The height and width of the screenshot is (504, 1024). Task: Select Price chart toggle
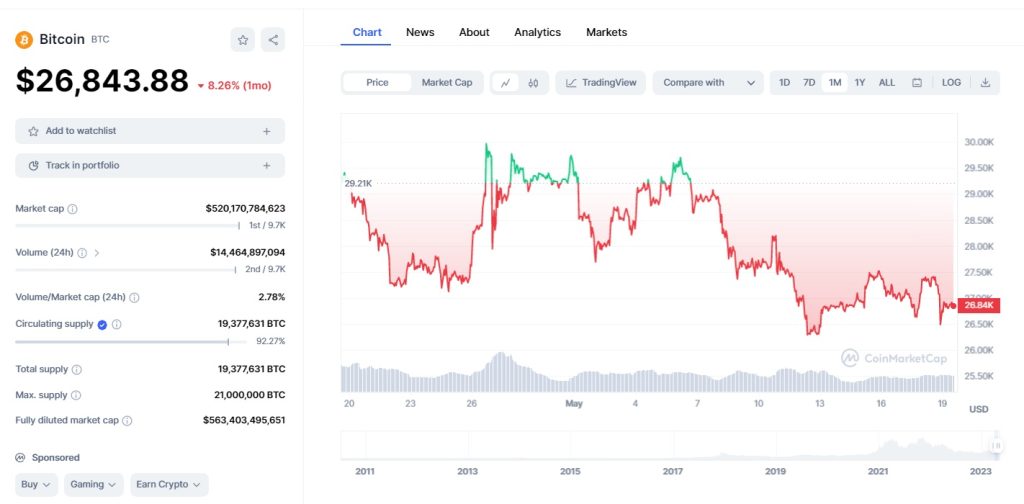[377, 83]
